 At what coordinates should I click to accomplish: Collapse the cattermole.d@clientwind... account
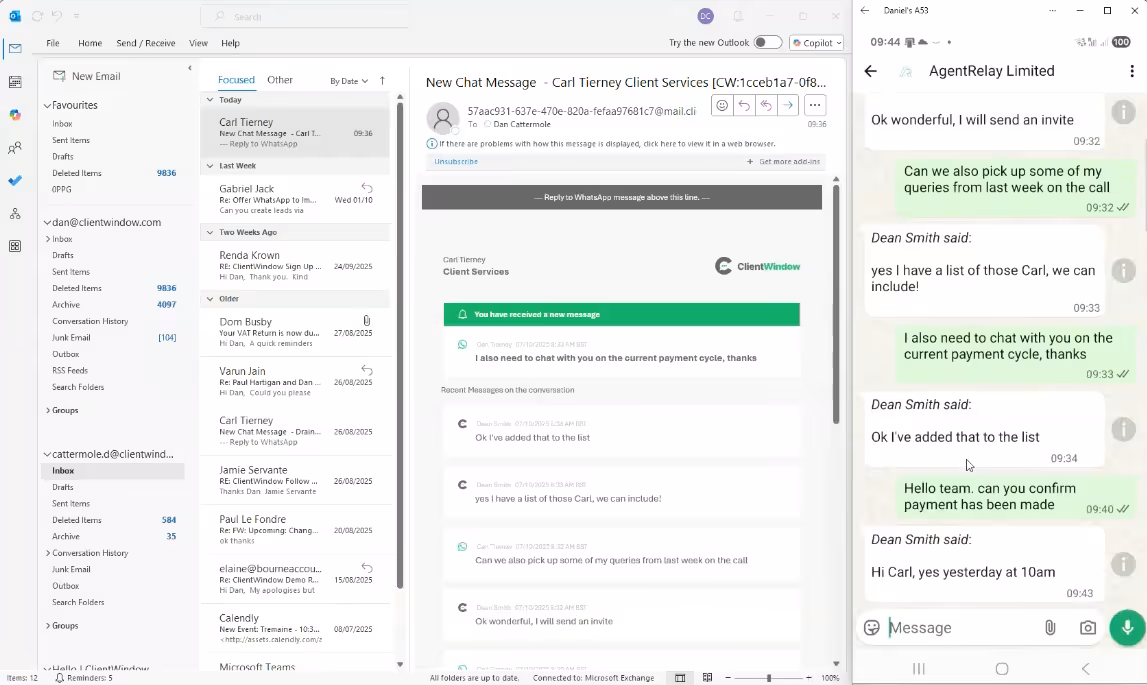48,454
